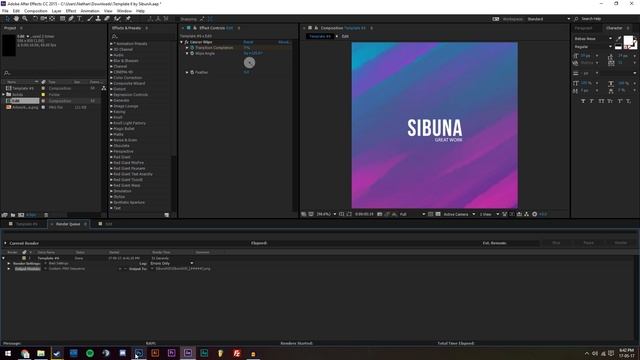Image resolution: width=640 pixels, height=360 pixels.
Task: Delete selected project item with trash icon
Action: [x=46, y=215]
